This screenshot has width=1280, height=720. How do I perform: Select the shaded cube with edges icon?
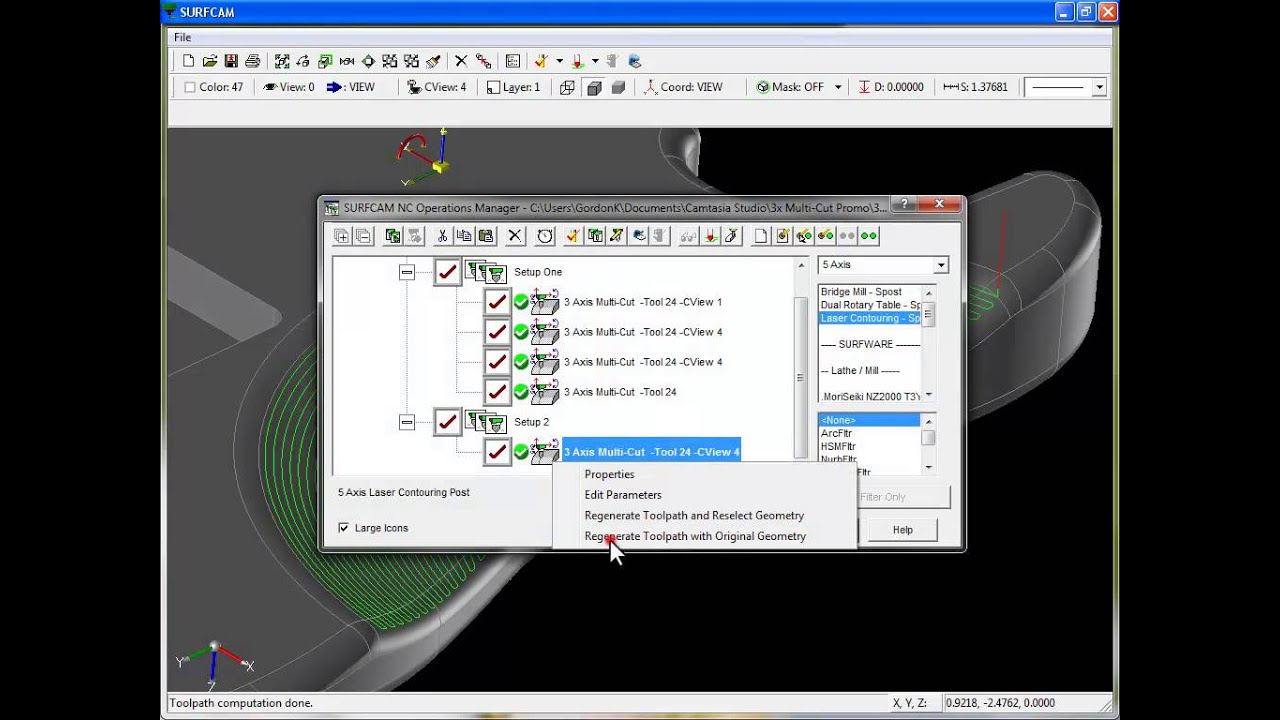[x=594, y=87]
